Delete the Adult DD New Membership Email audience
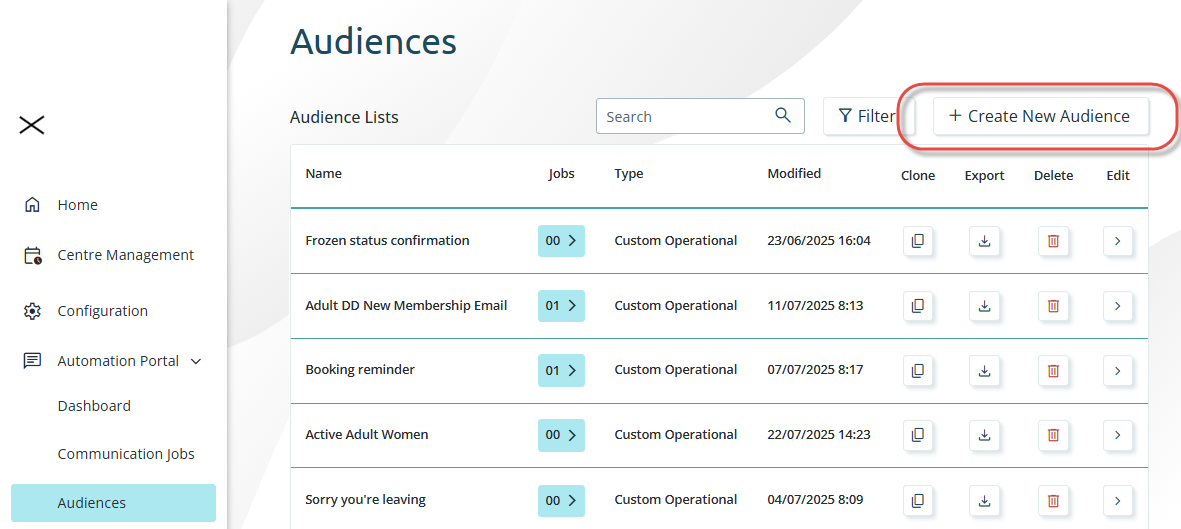The image size is (1181, 529). click(x=1054, y=306)
